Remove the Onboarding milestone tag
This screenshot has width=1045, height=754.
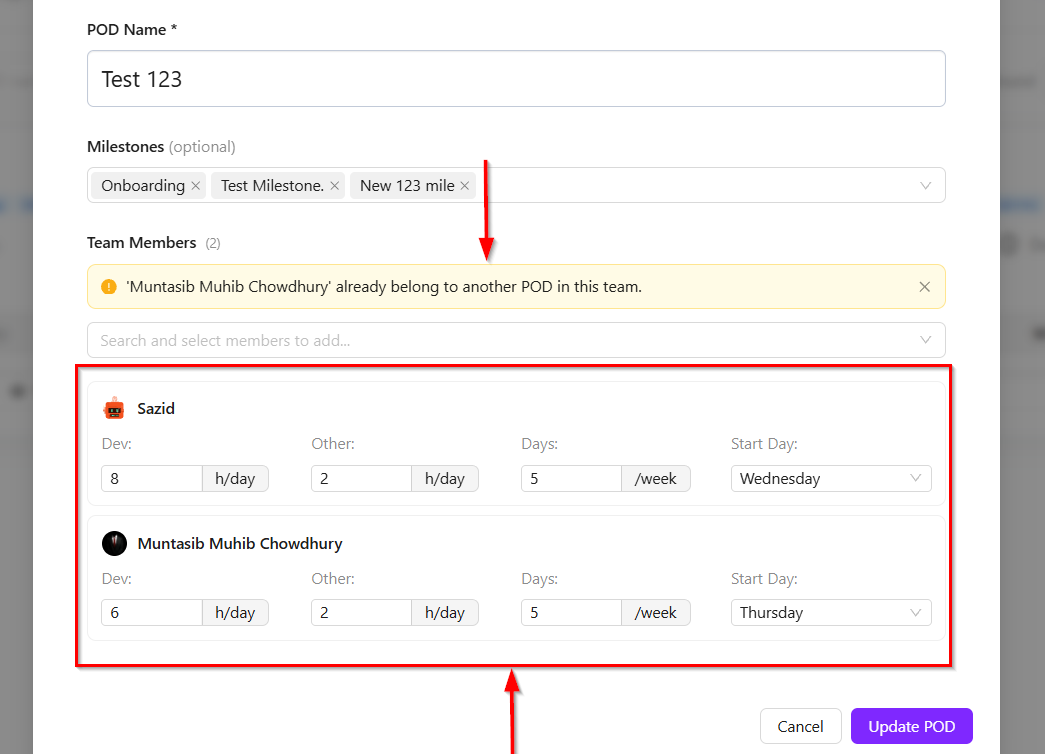tap(196, 186)
